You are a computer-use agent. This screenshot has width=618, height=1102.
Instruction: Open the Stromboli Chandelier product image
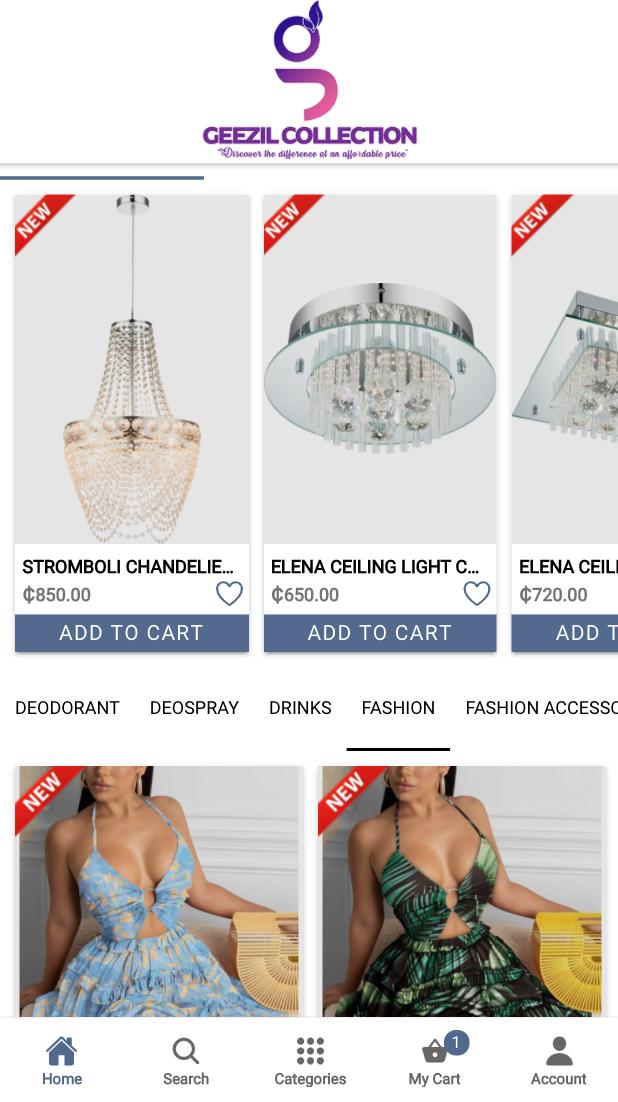pos(131,369)
